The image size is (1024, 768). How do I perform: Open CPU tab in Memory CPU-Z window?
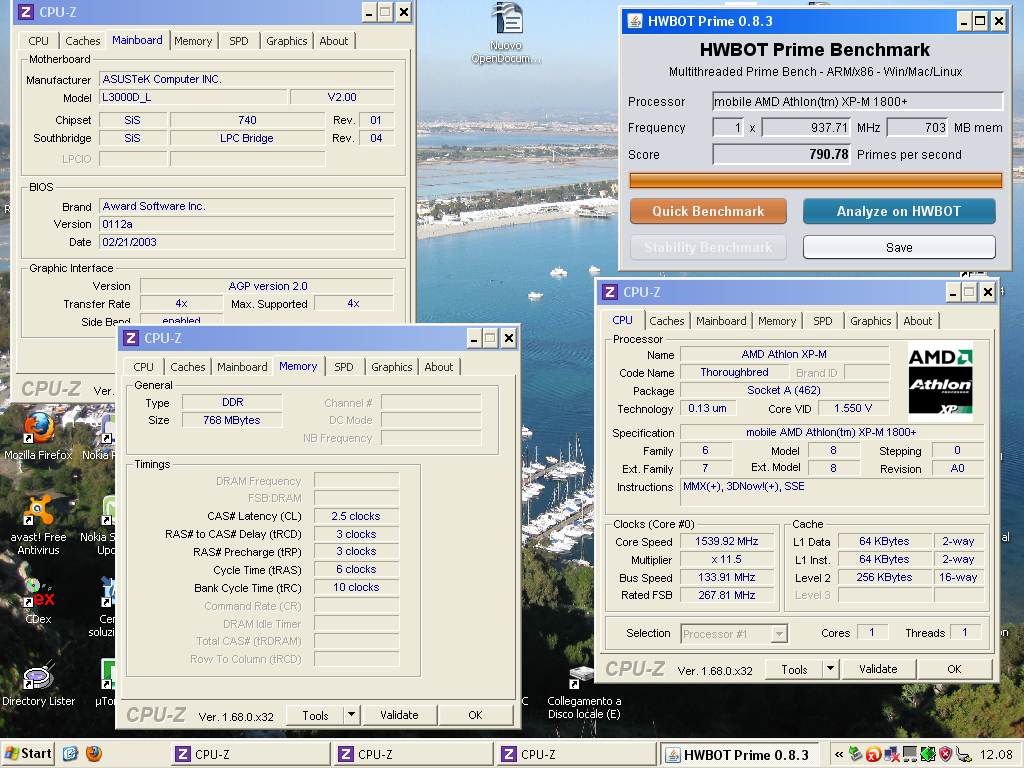pyautogui.click(x=144, y=367)
